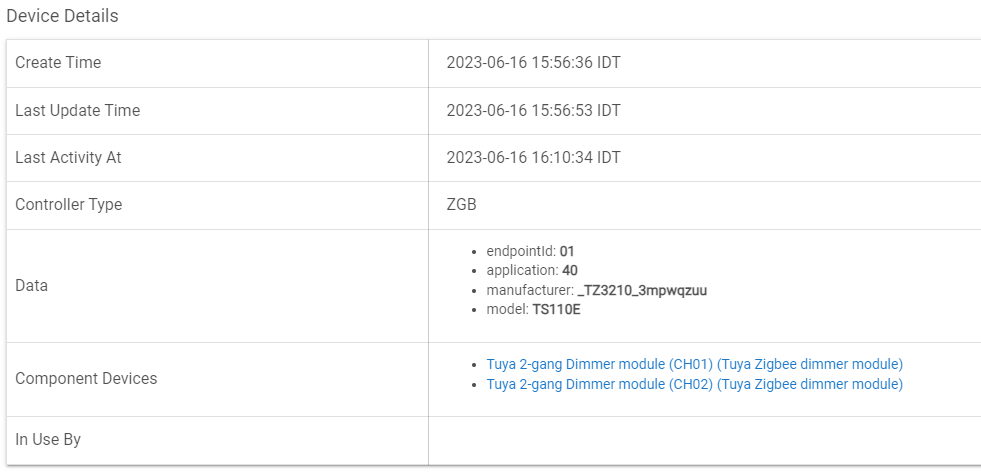
Task: Click the Component Devices label
Action: 86,378
